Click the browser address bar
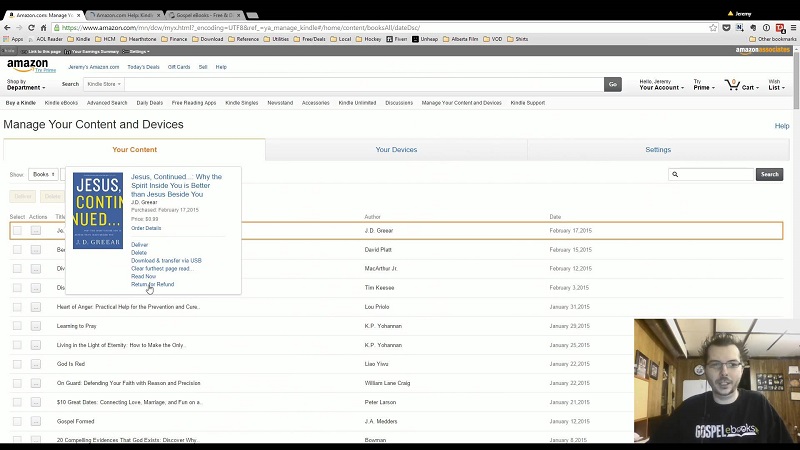Screen dimensions: 800x450 (x=383, y=28)
